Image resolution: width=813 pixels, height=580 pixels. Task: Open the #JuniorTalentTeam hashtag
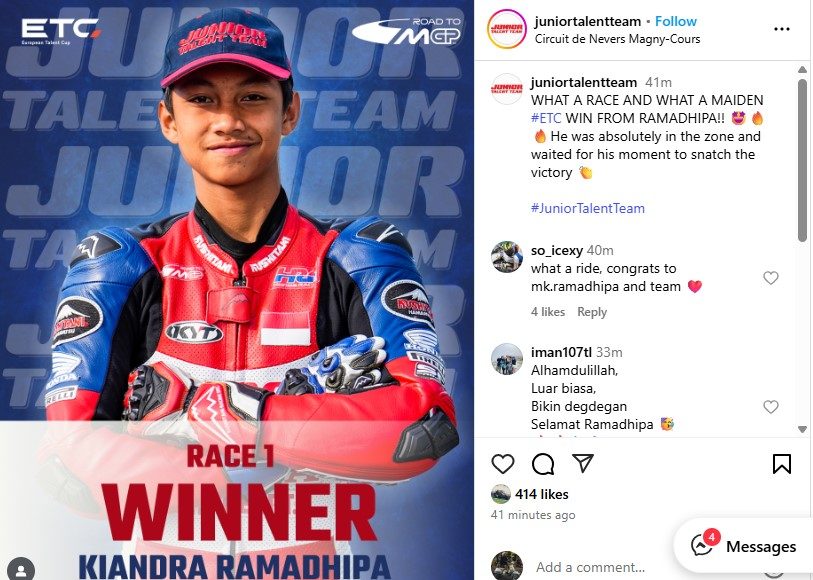coord(587,208)
